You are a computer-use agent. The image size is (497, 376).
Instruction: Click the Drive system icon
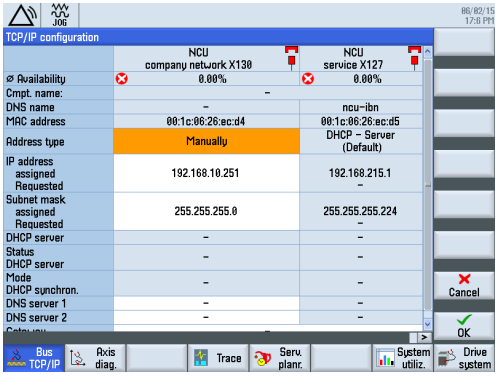coord(447,358)
